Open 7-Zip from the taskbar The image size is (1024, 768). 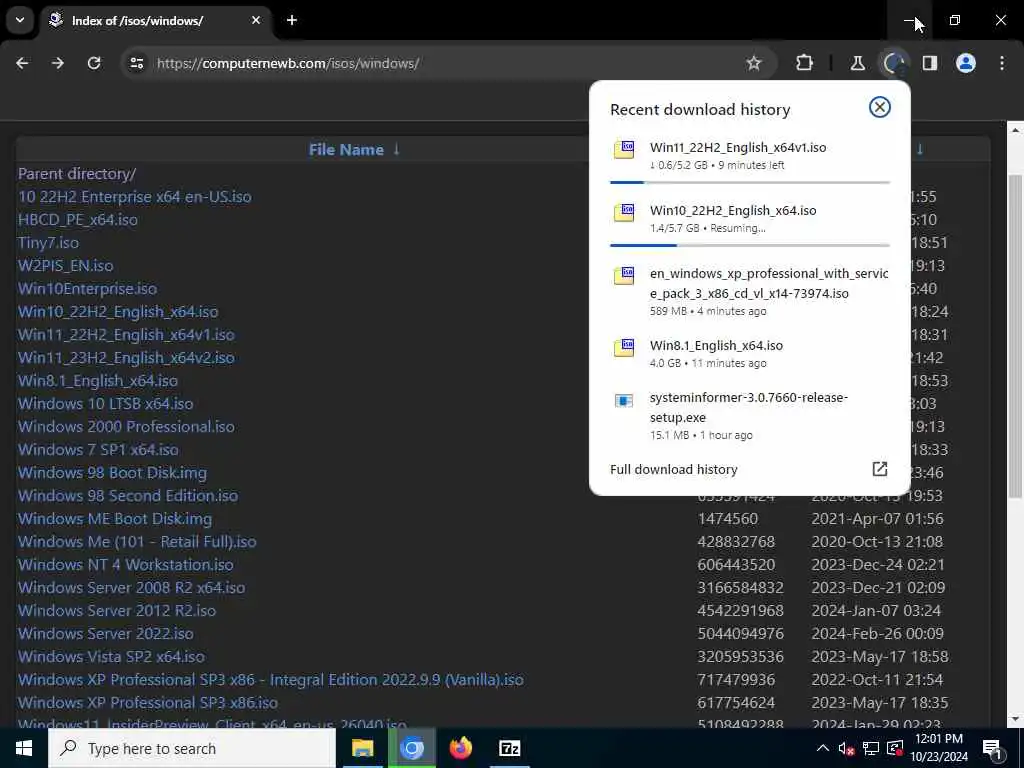click(509, 748)
